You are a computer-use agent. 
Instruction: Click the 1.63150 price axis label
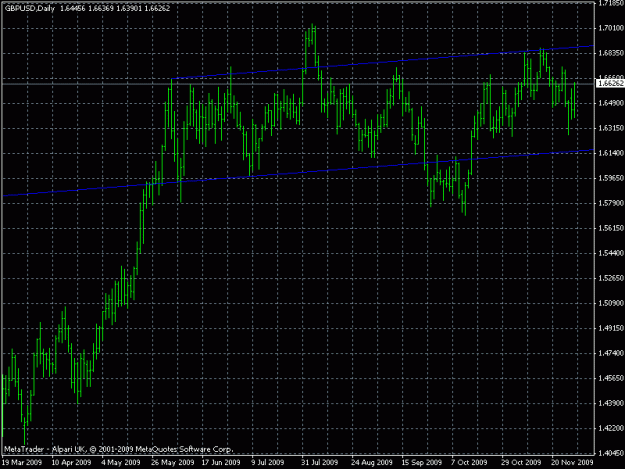click(x=611, y=128)
